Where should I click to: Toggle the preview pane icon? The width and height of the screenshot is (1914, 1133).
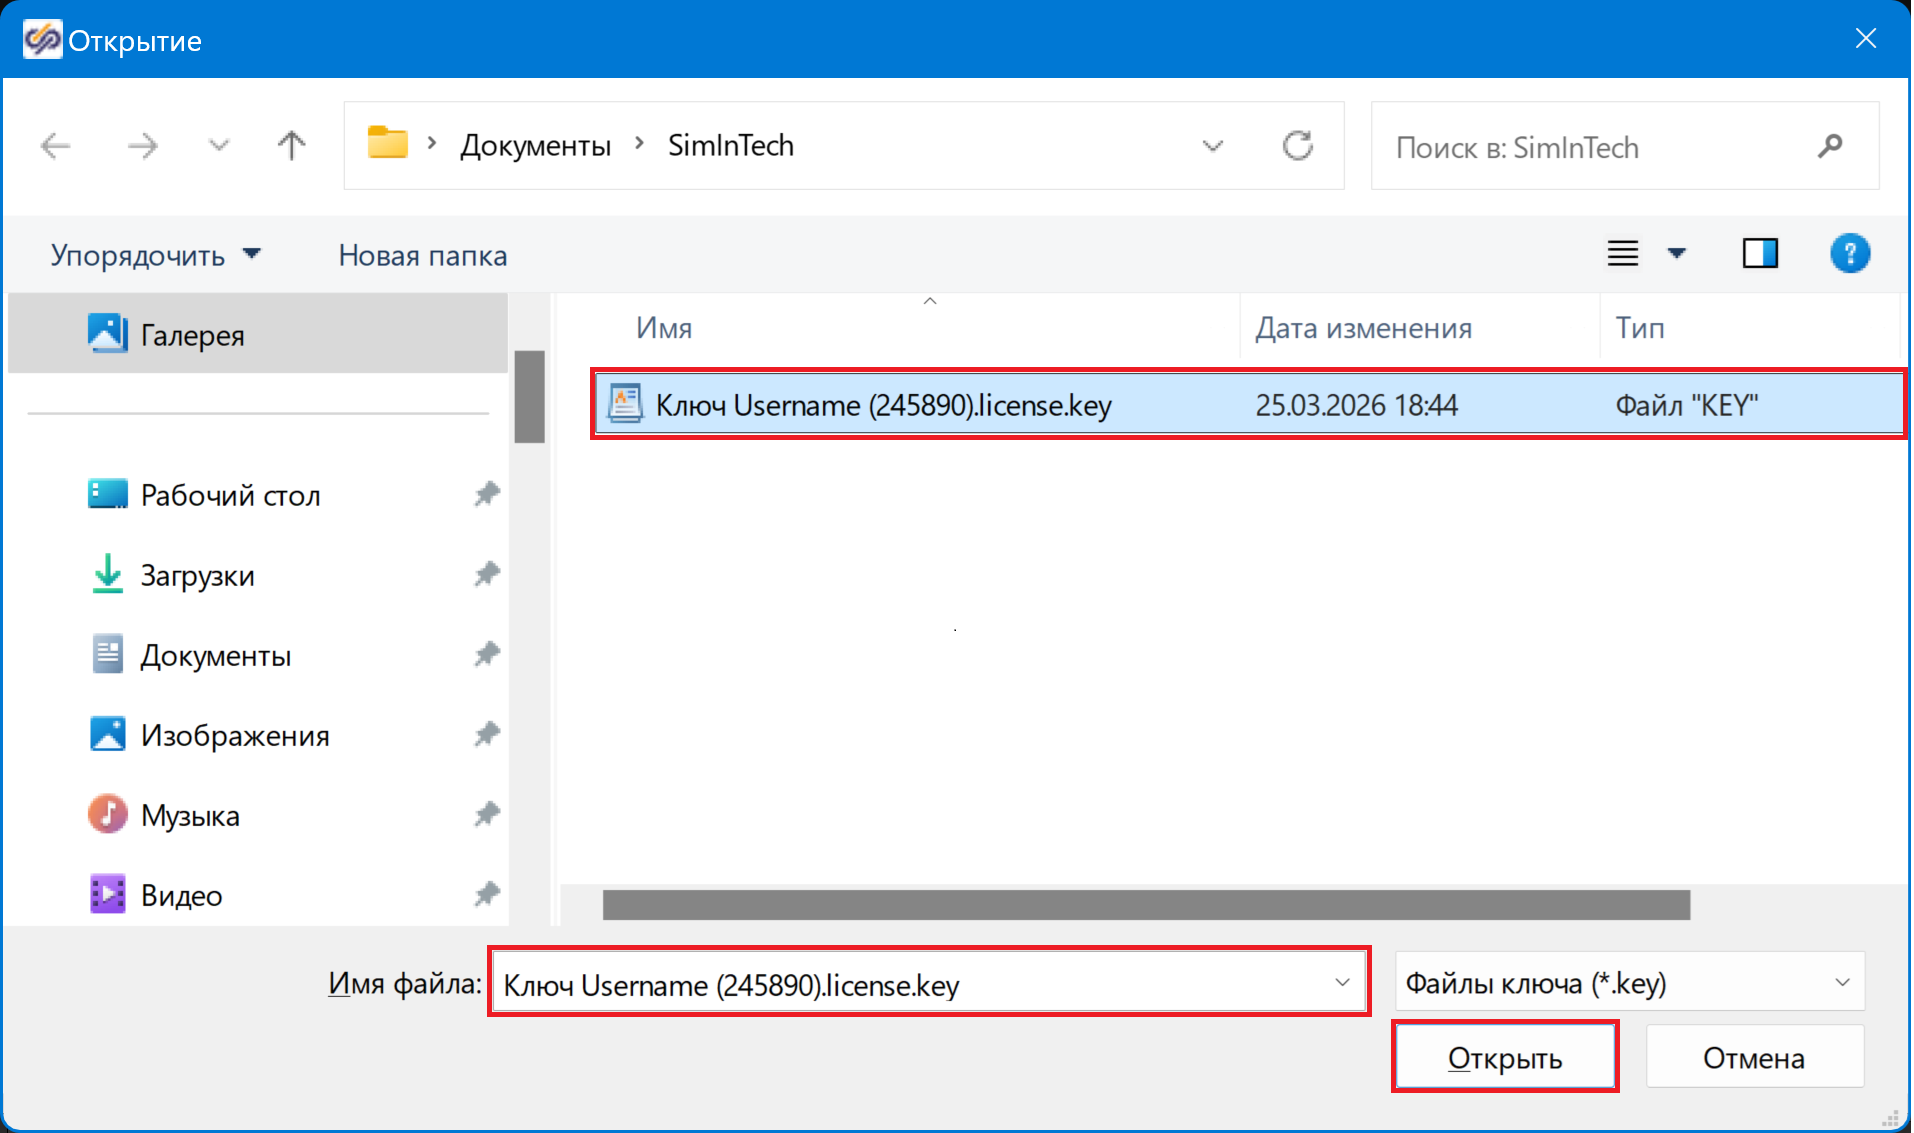[x=1759, y=254]
